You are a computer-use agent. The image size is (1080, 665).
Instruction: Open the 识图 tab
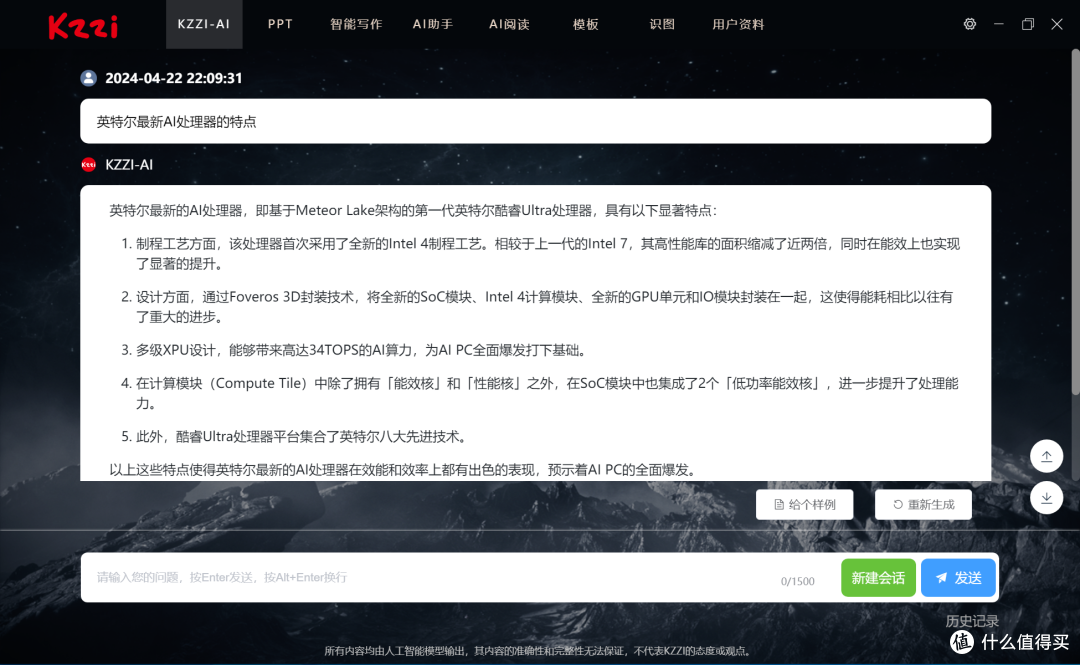[x=662, y=24]
